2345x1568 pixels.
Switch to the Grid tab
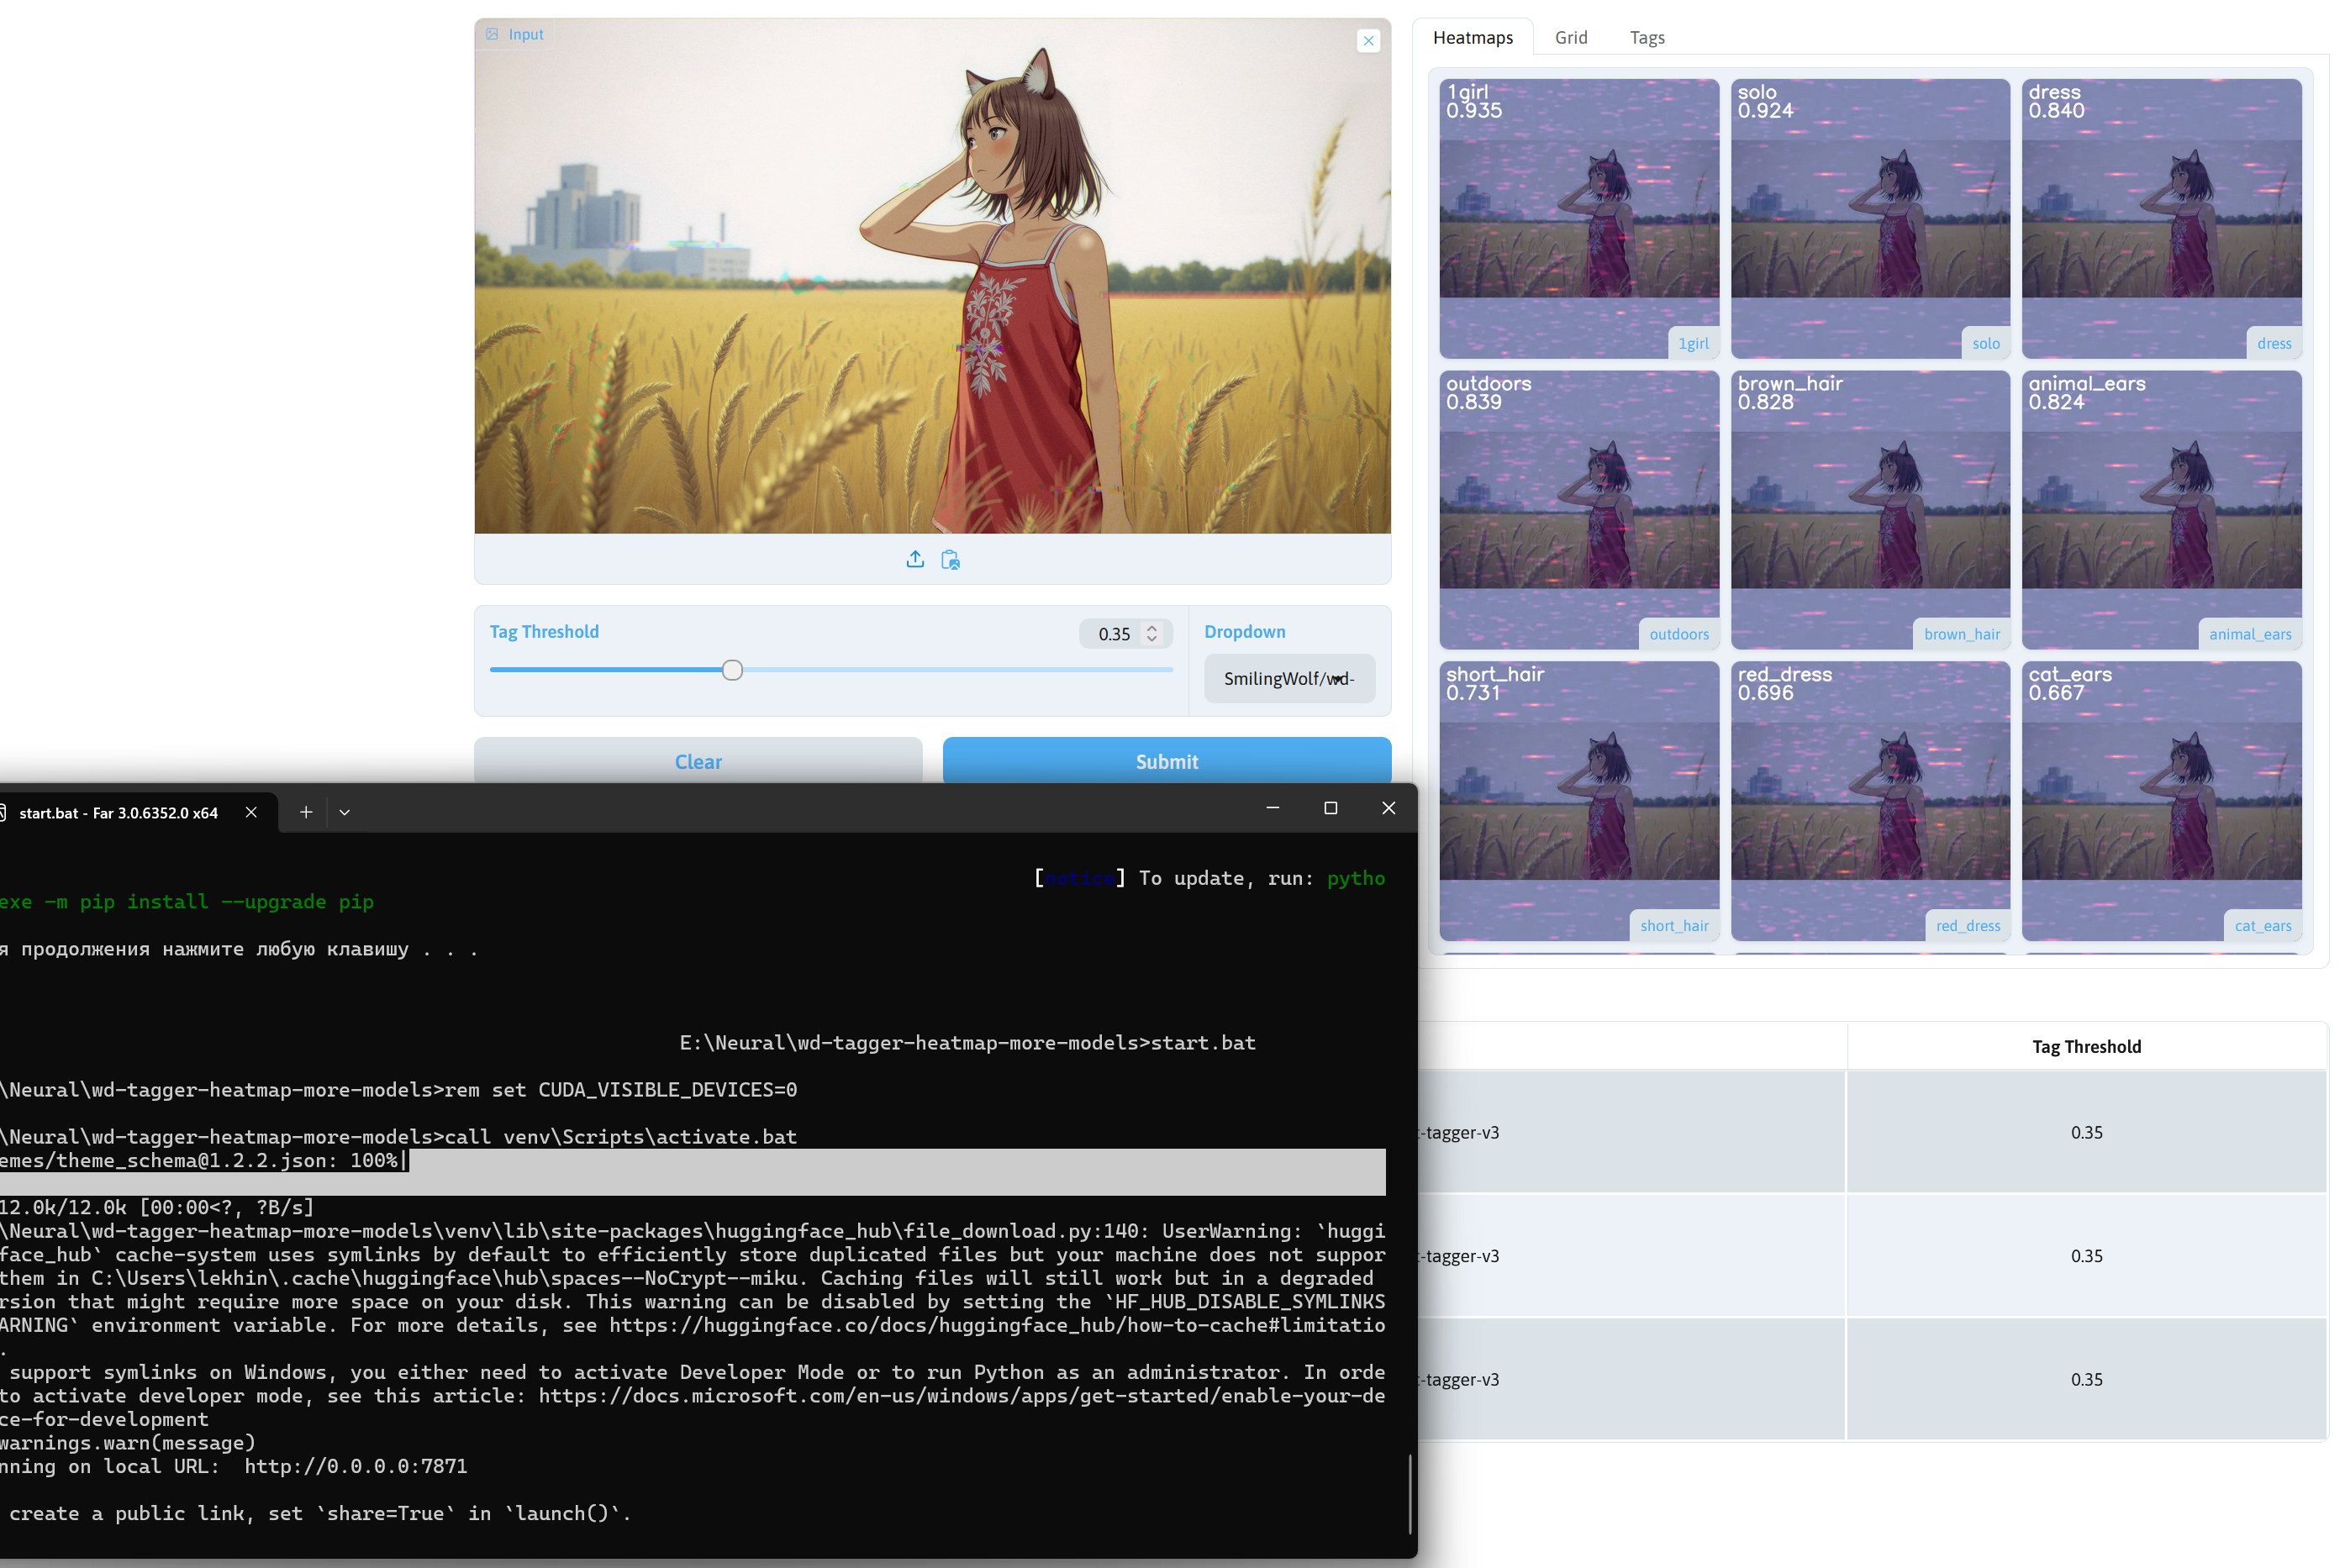[x=1570, y=38]
